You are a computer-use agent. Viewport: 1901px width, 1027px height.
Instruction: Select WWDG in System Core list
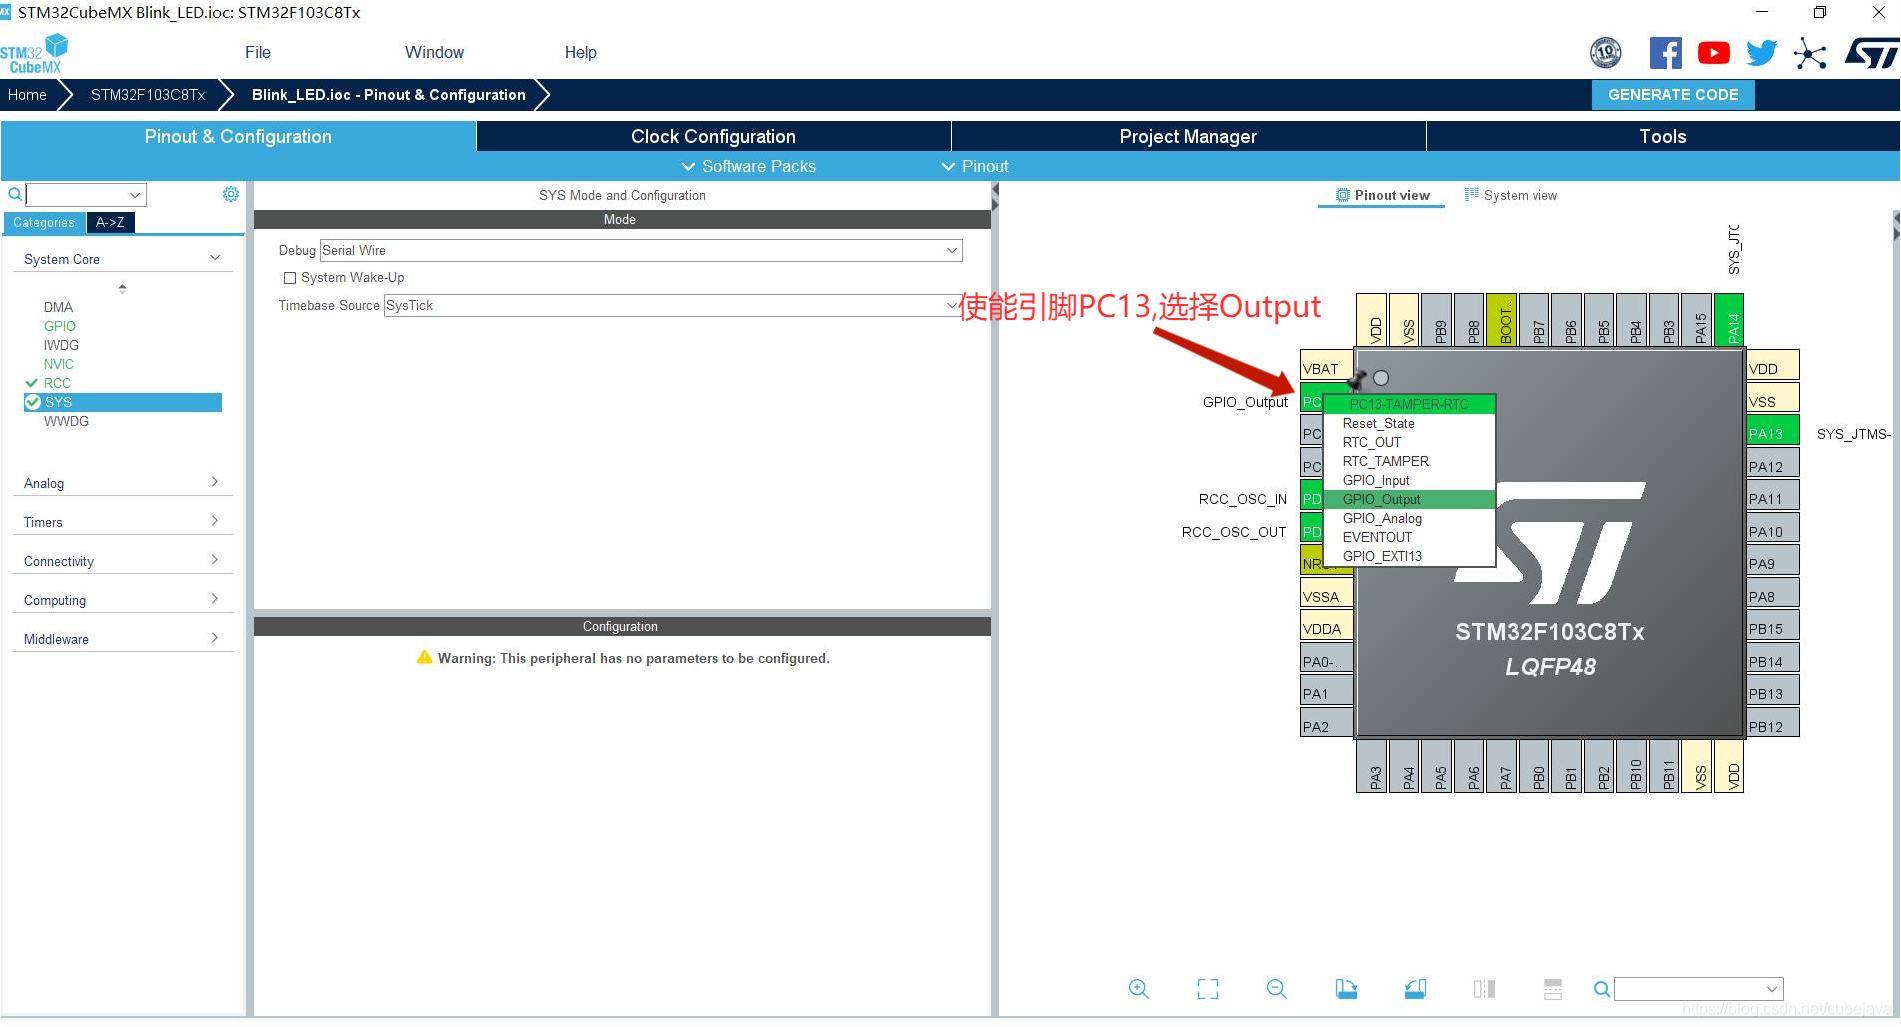[66, 421]
